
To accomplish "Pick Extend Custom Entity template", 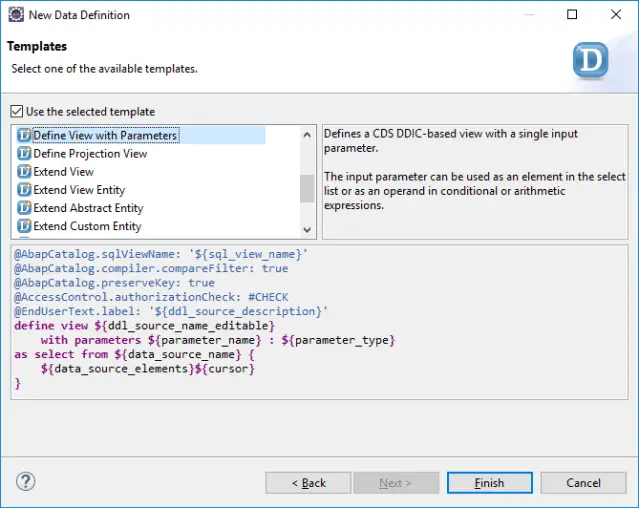I will 87,226.
